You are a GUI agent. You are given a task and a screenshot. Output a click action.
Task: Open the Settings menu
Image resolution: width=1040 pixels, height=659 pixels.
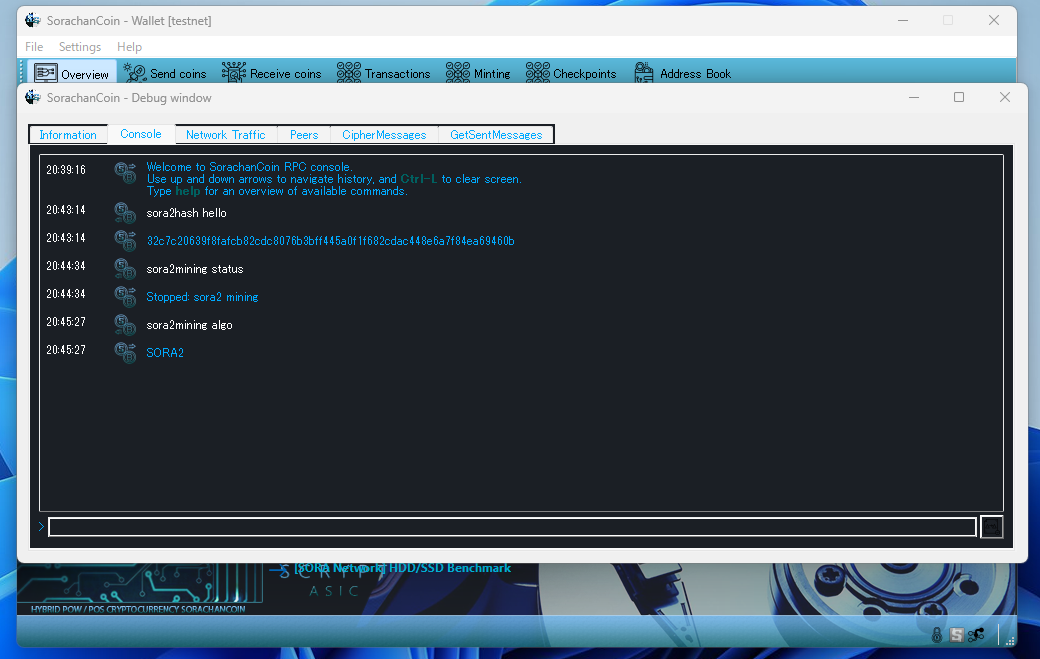pos(80,47)
